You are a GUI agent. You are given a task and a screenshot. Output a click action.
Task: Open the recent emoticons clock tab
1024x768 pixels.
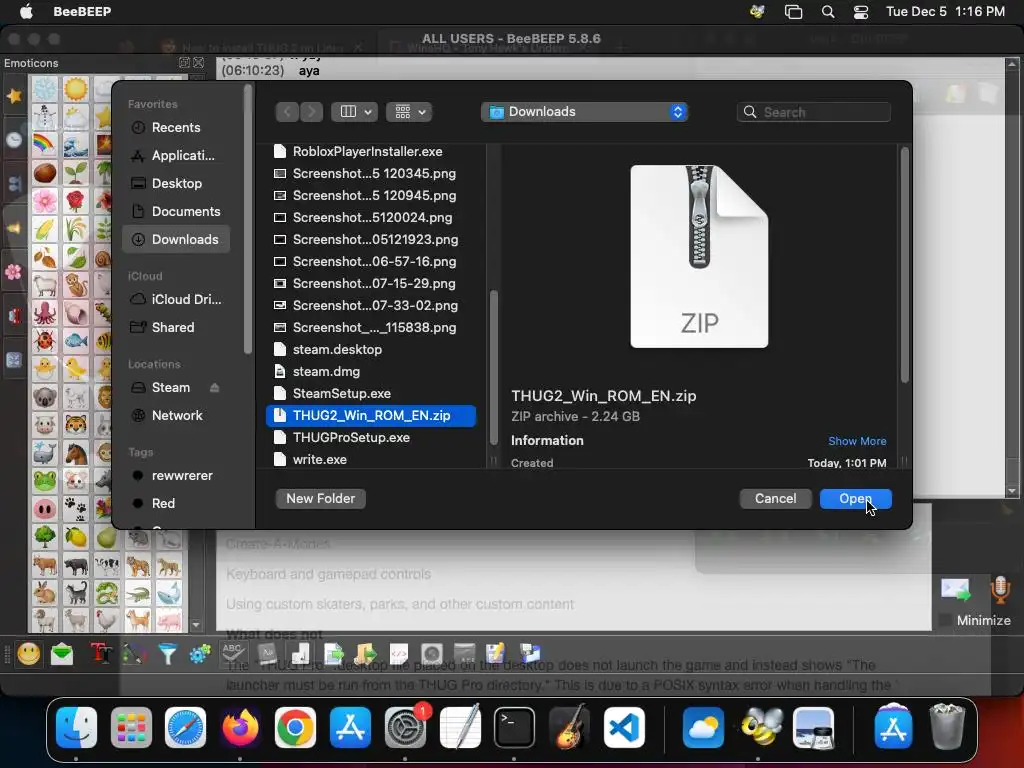pos(14,140)
